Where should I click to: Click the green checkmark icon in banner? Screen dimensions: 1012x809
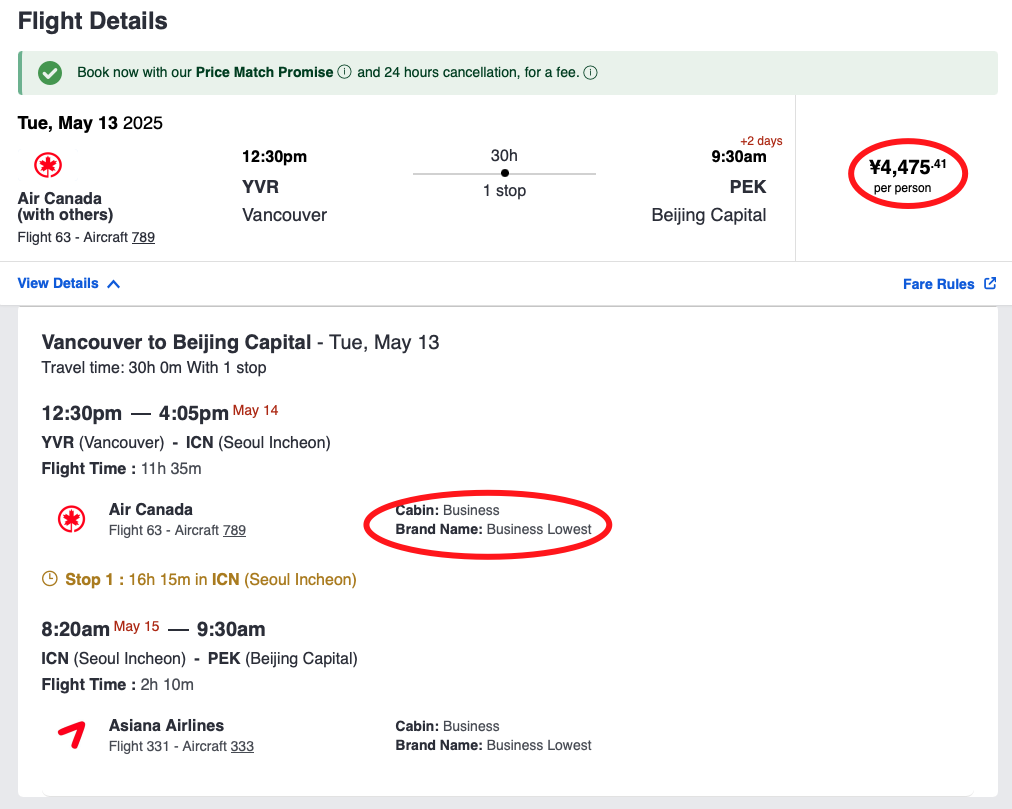[x=49, y=73]
